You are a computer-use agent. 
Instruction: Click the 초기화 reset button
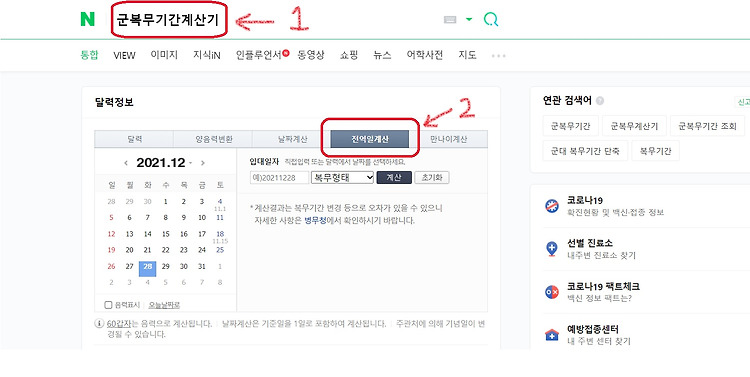click(431, 177)
